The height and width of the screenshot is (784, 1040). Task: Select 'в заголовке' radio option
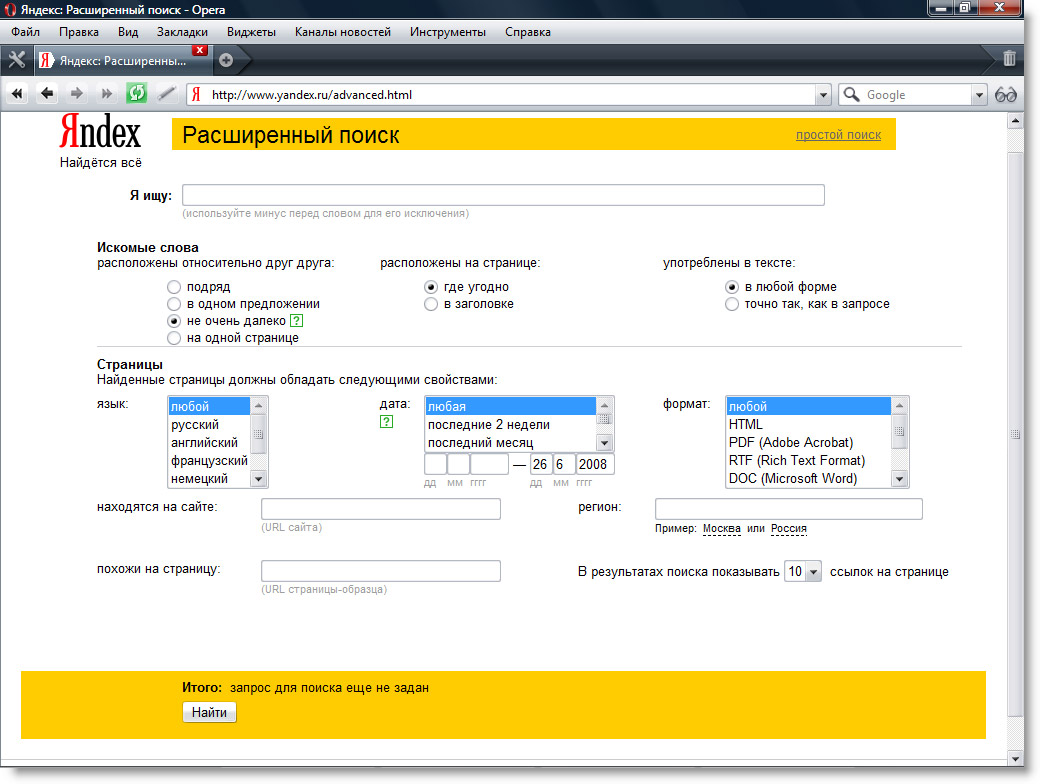click(431, 304)
